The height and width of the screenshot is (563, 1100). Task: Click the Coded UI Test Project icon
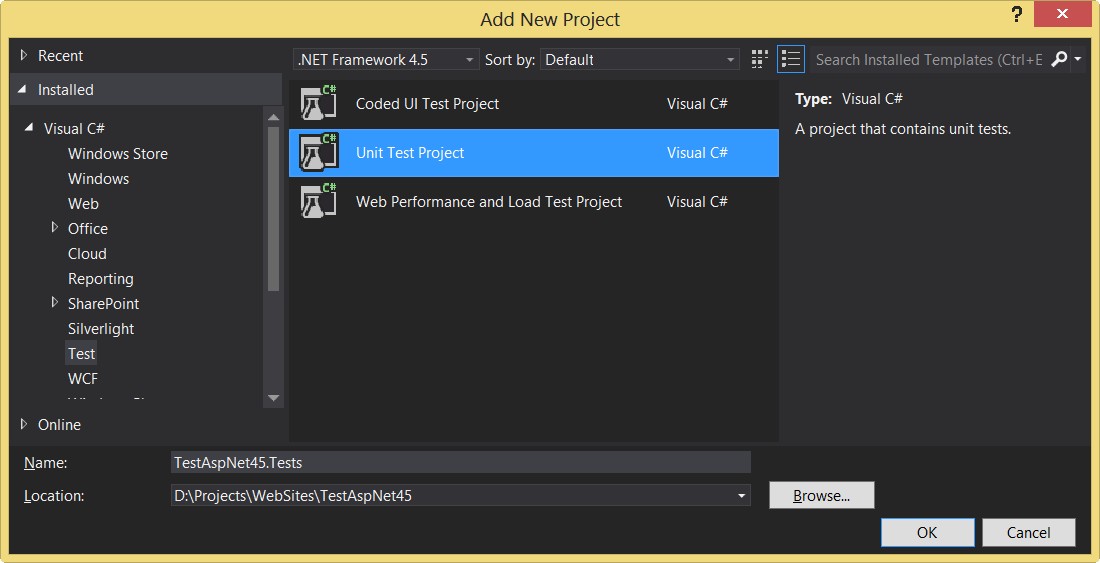319,103
